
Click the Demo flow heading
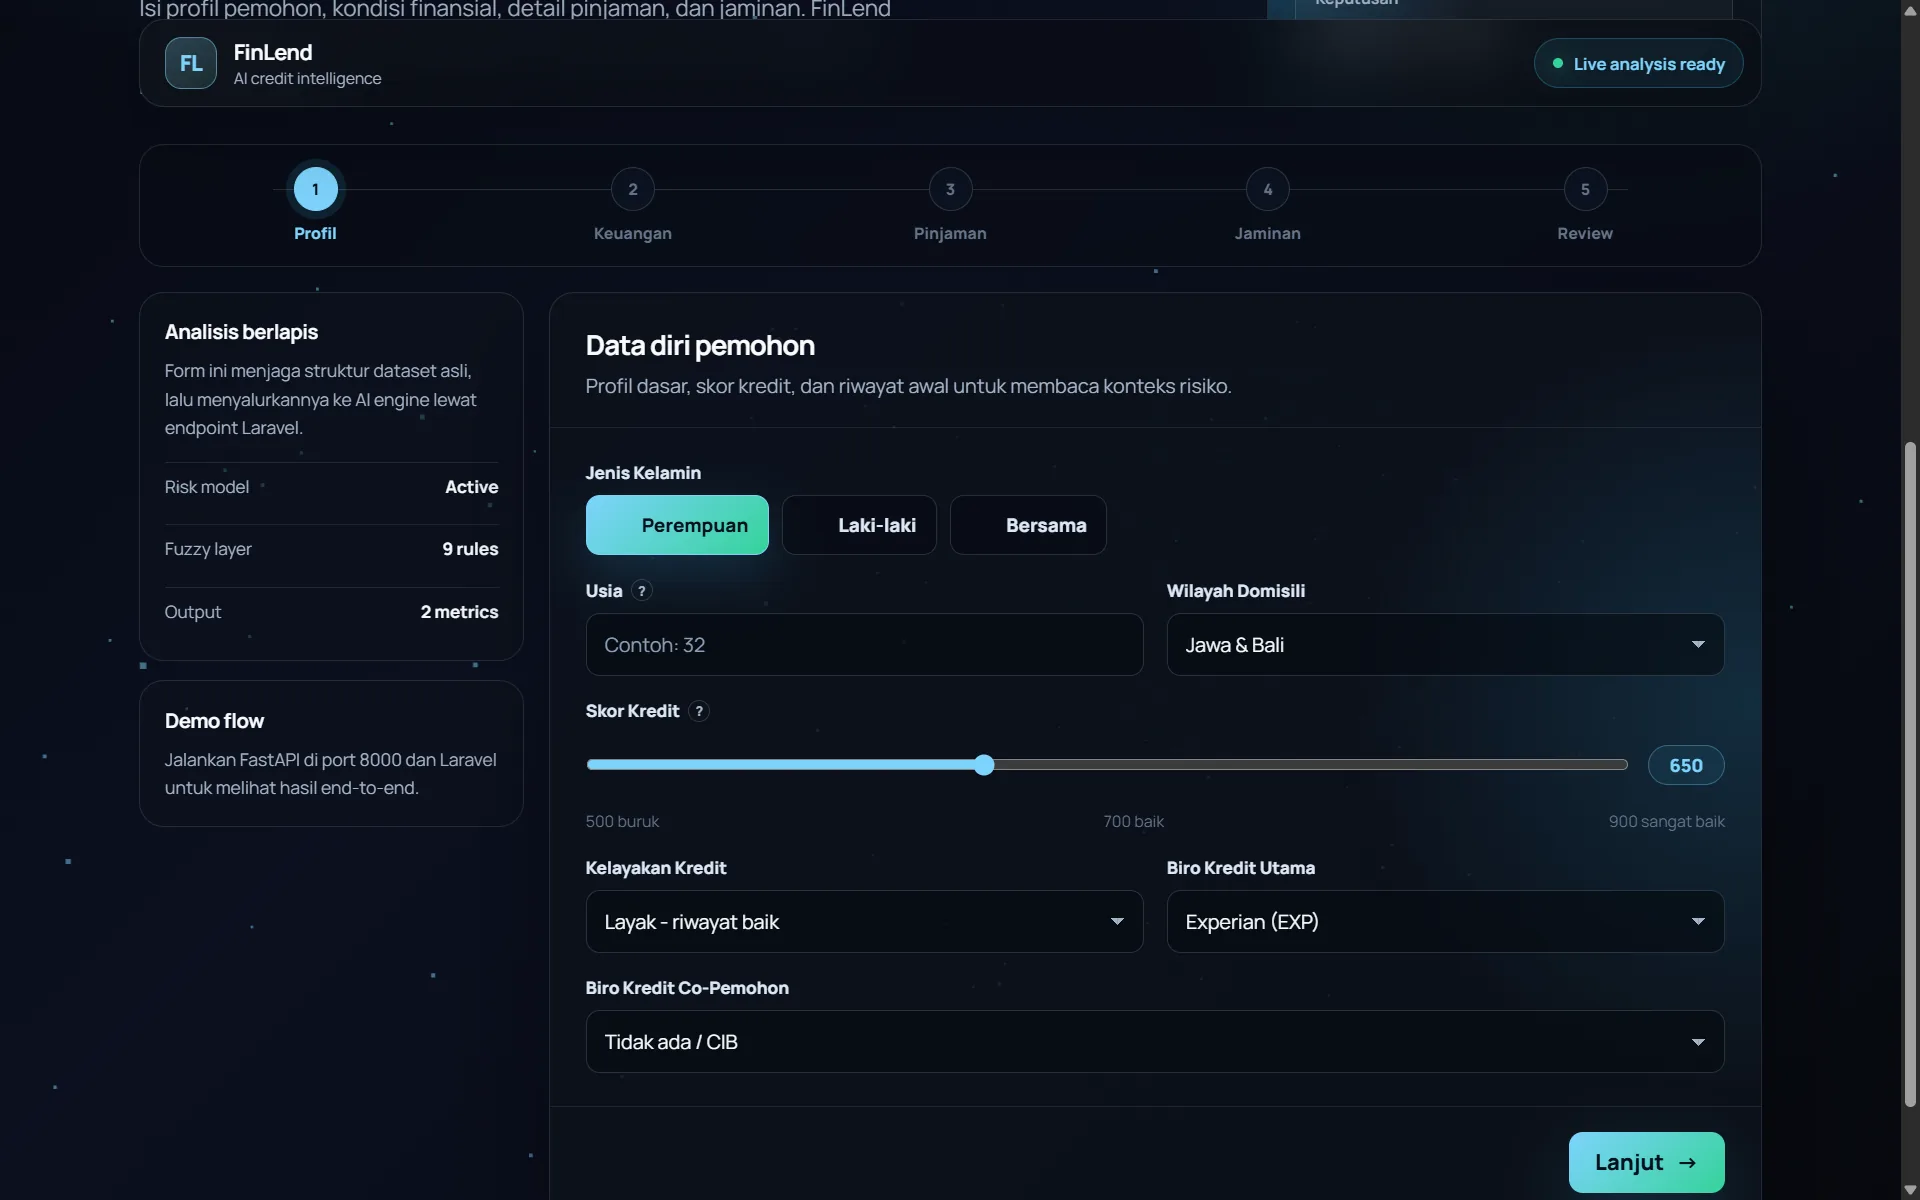[x=214, y=721]
